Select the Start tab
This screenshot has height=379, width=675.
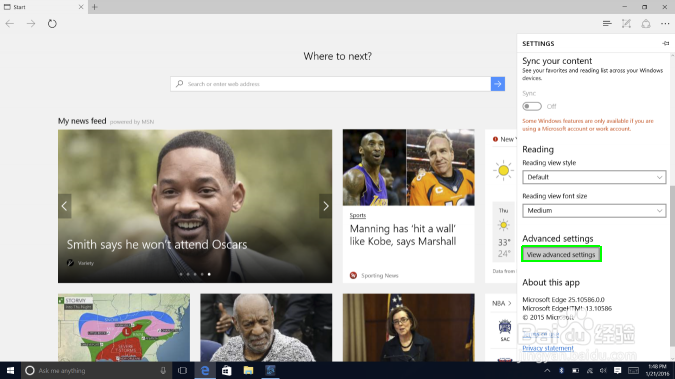coord(44,7)
